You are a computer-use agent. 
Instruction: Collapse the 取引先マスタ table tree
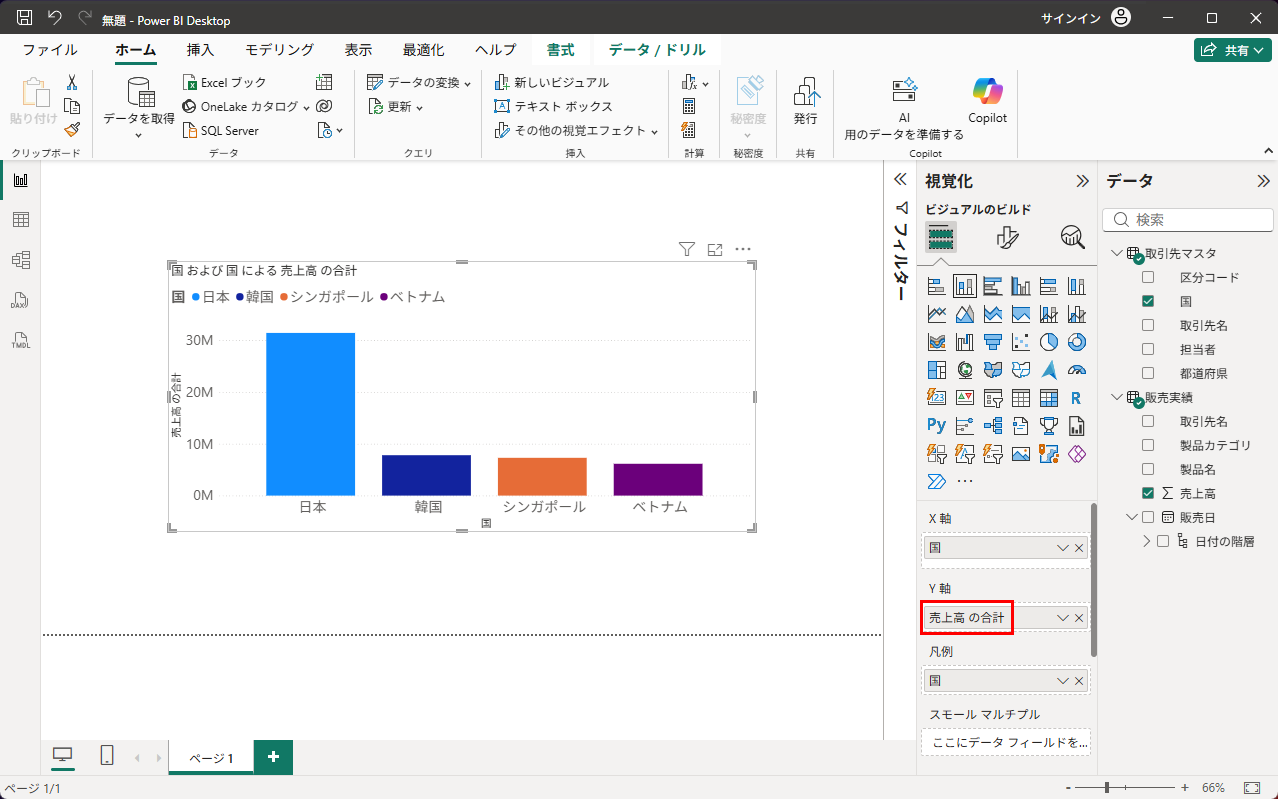[1117, 253]
